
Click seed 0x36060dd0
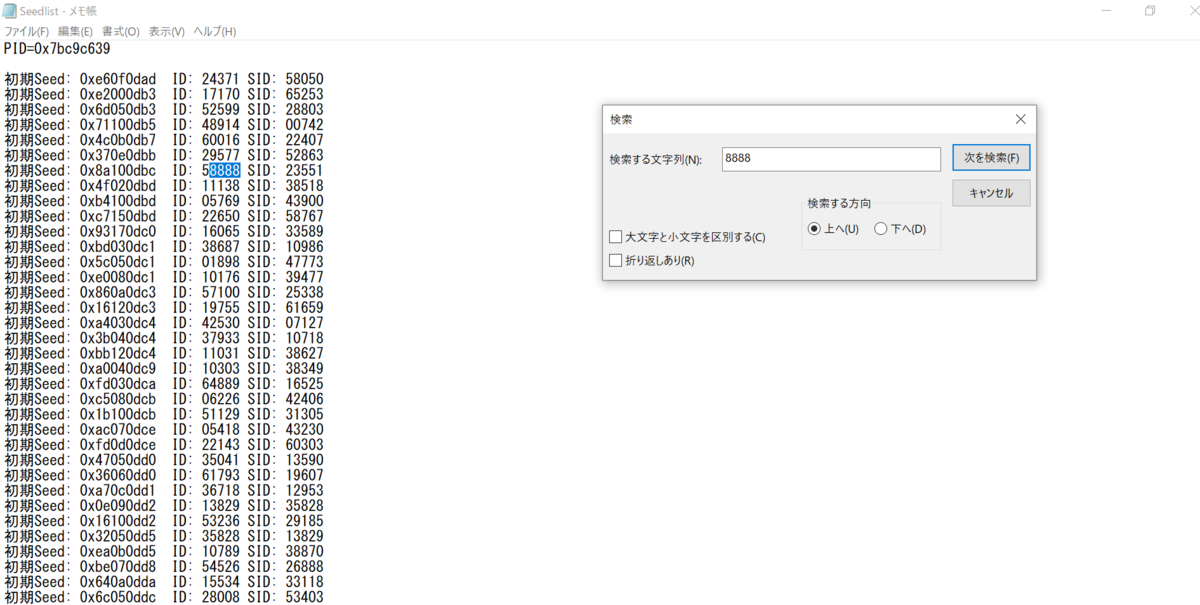[x=118, y=476]
